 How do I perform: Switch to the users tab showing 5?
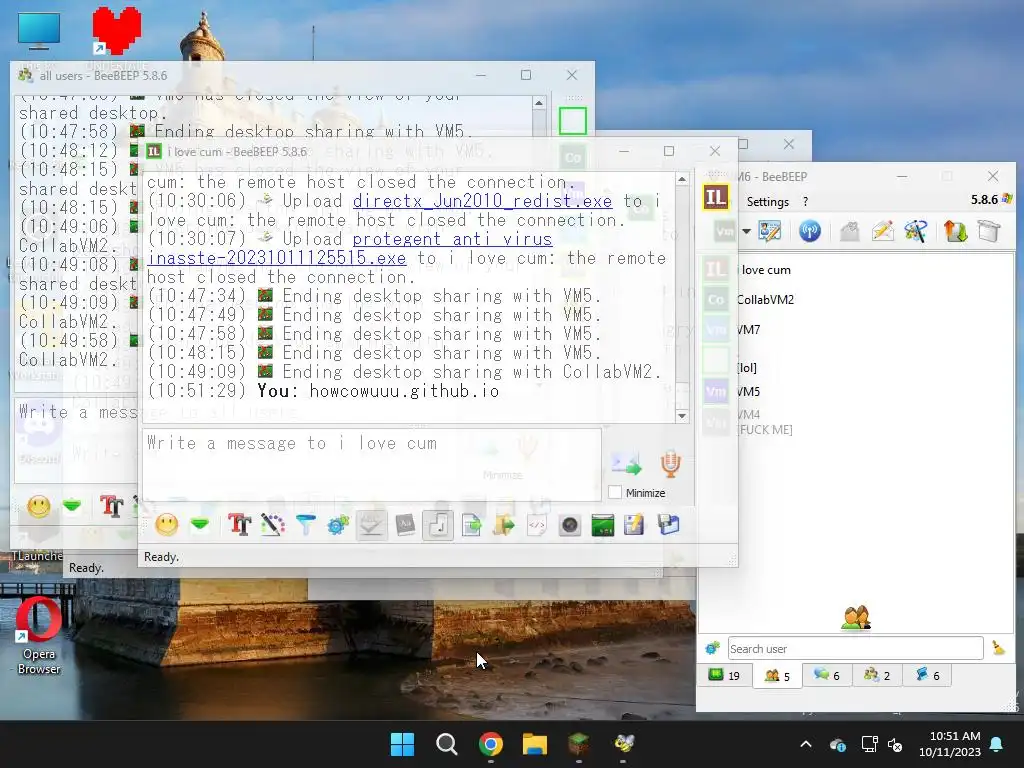click(777, 675)
